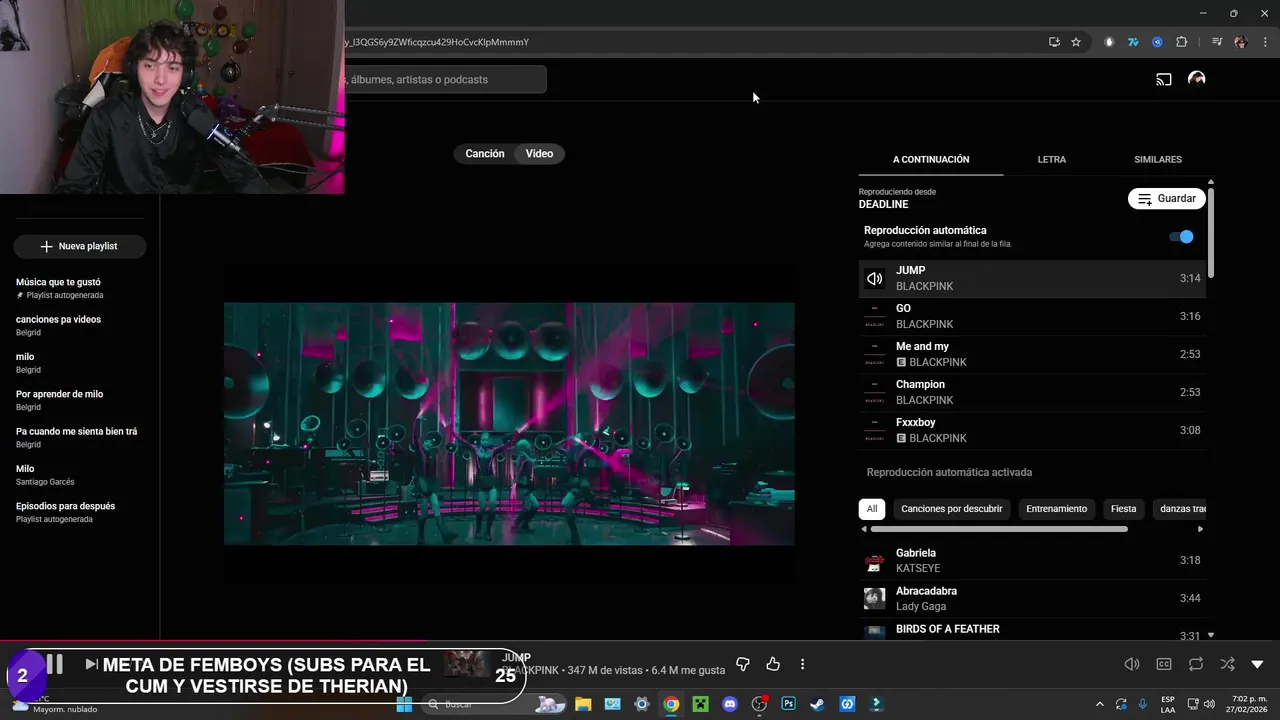This screenshot has width=1280, height=720.
Task: Open the Milo playlist by Santiago Garcés
Action: tap(80, 474)
